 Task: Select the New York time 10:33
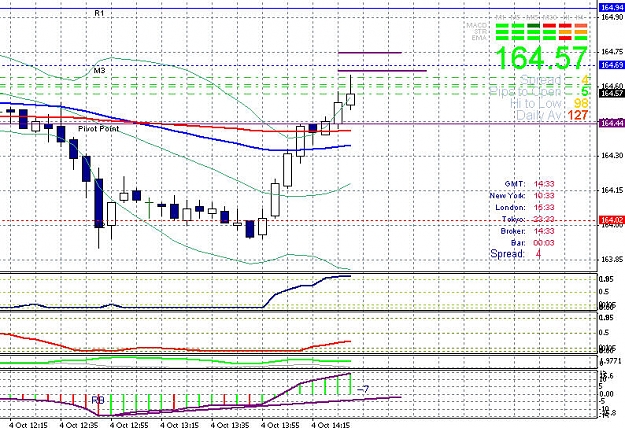point(544,196)
